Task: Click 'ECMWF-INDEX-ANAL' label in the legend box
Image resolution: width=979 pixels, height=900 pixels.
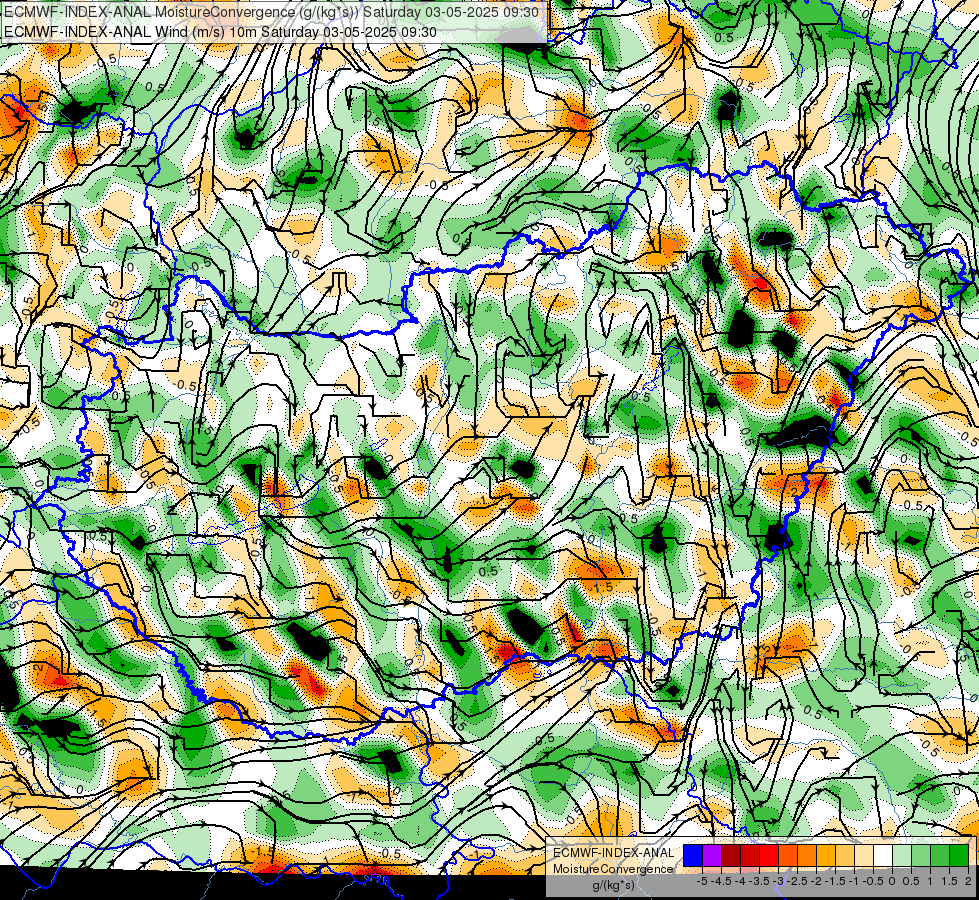Action: (614, 853)
